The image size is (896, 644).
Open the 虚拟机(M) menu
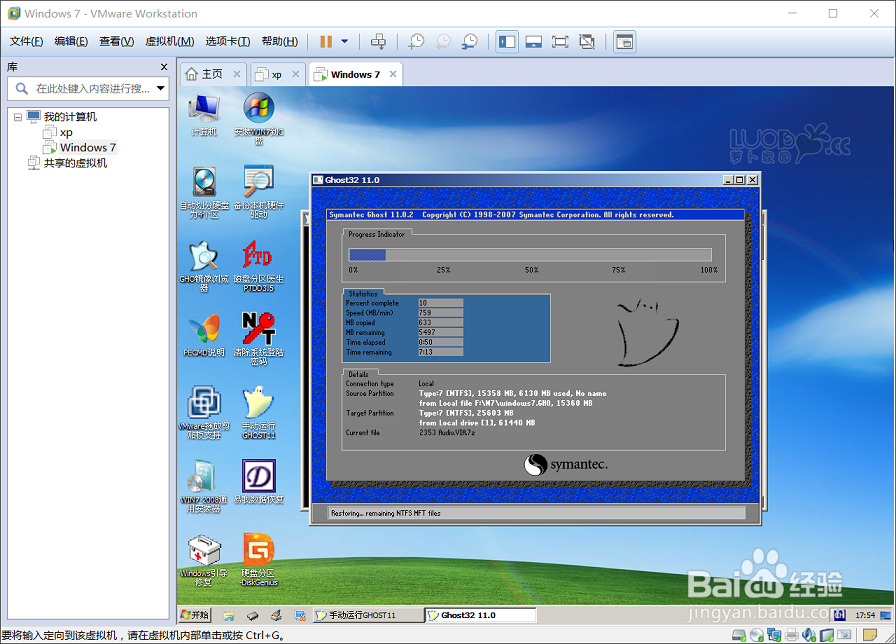point(170,41)
